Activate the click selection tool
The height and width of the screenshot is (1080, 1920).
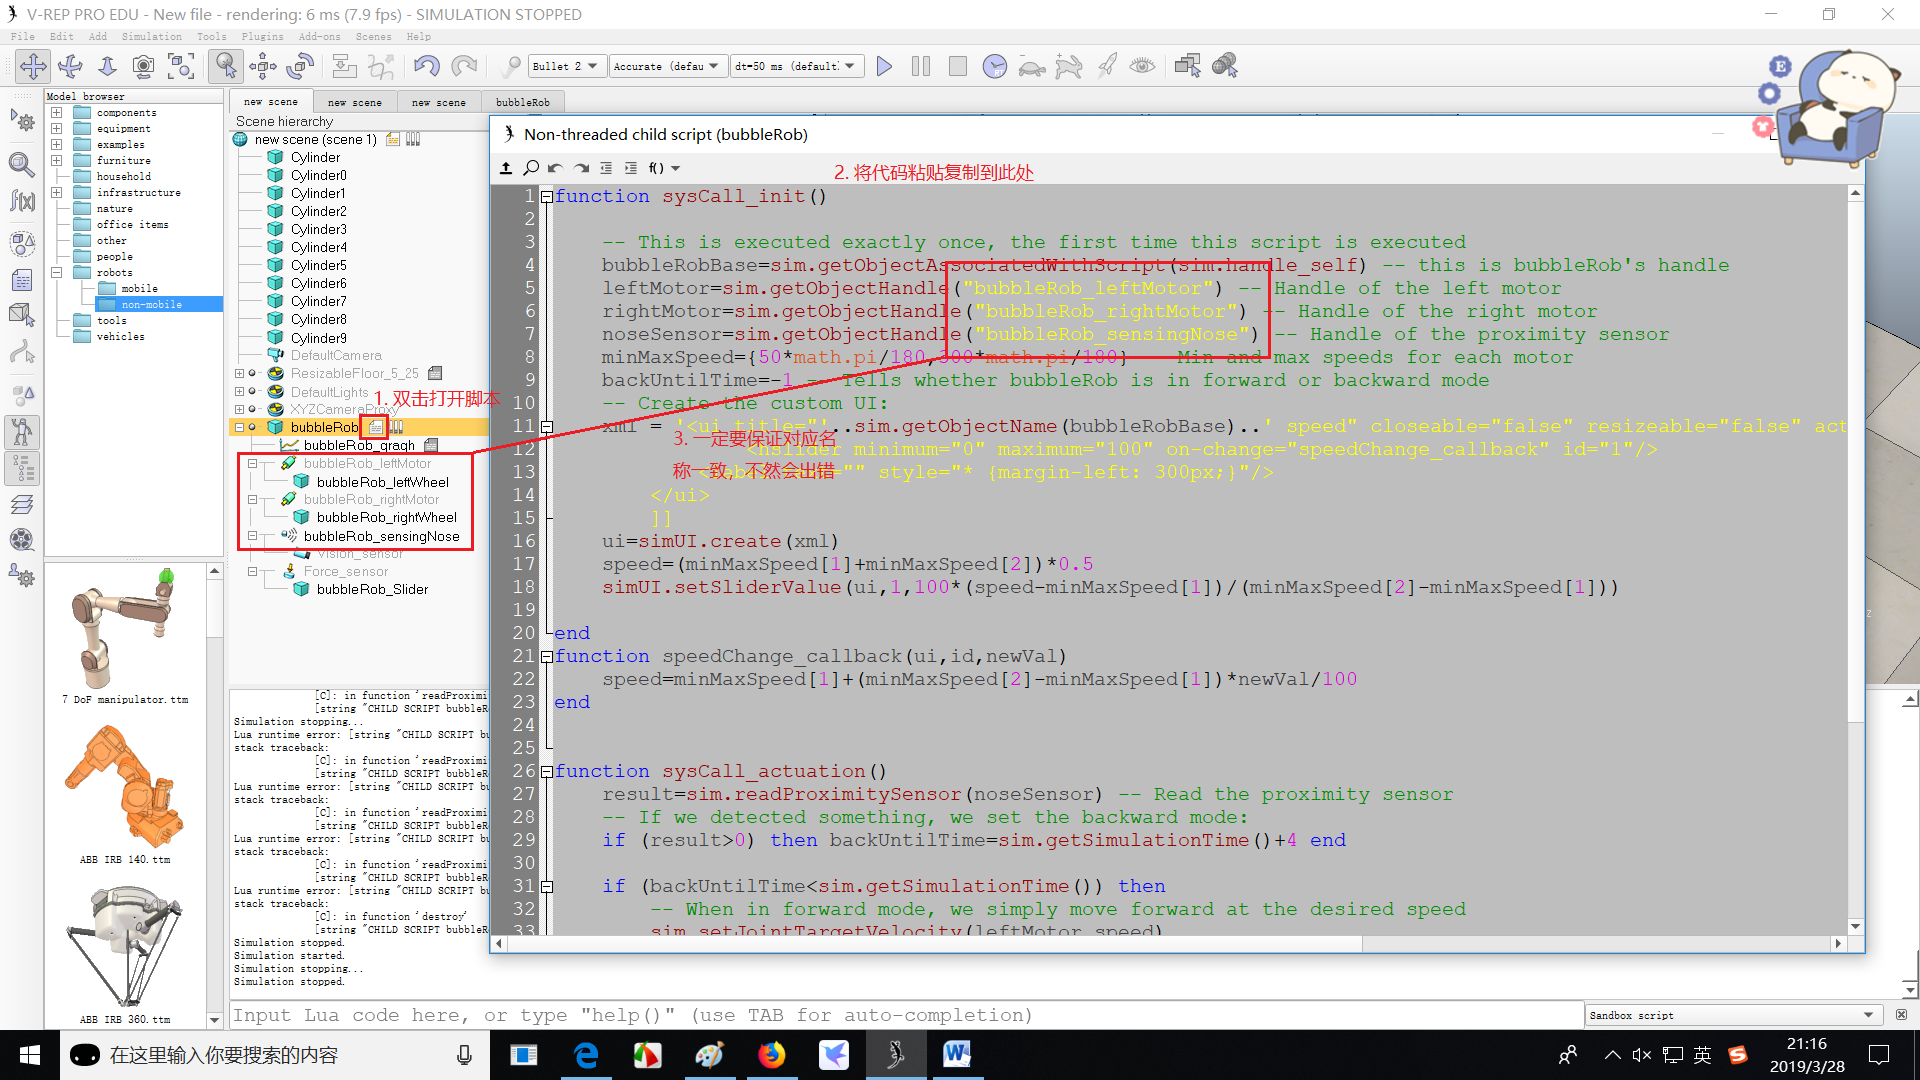(227, 67)
